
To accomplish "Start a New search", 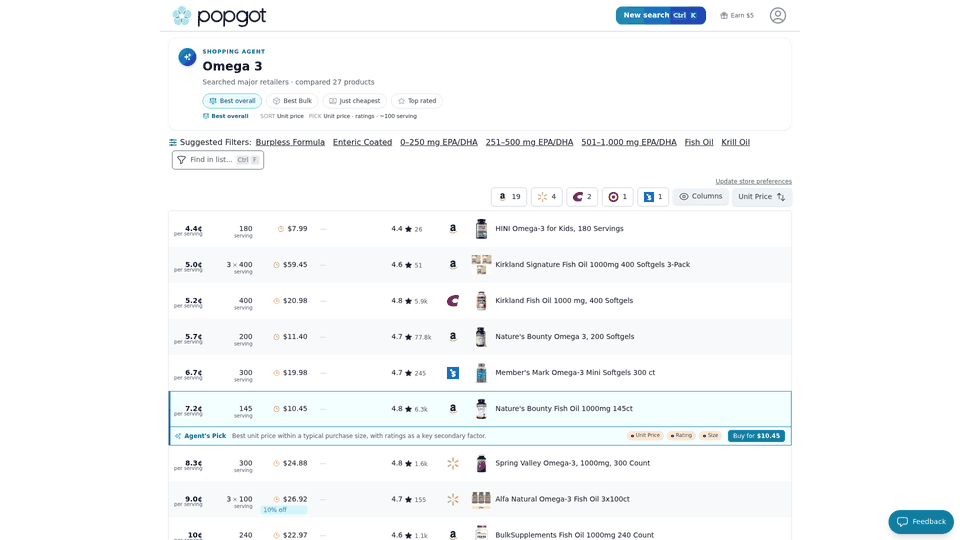I will (x=661, y=15).
